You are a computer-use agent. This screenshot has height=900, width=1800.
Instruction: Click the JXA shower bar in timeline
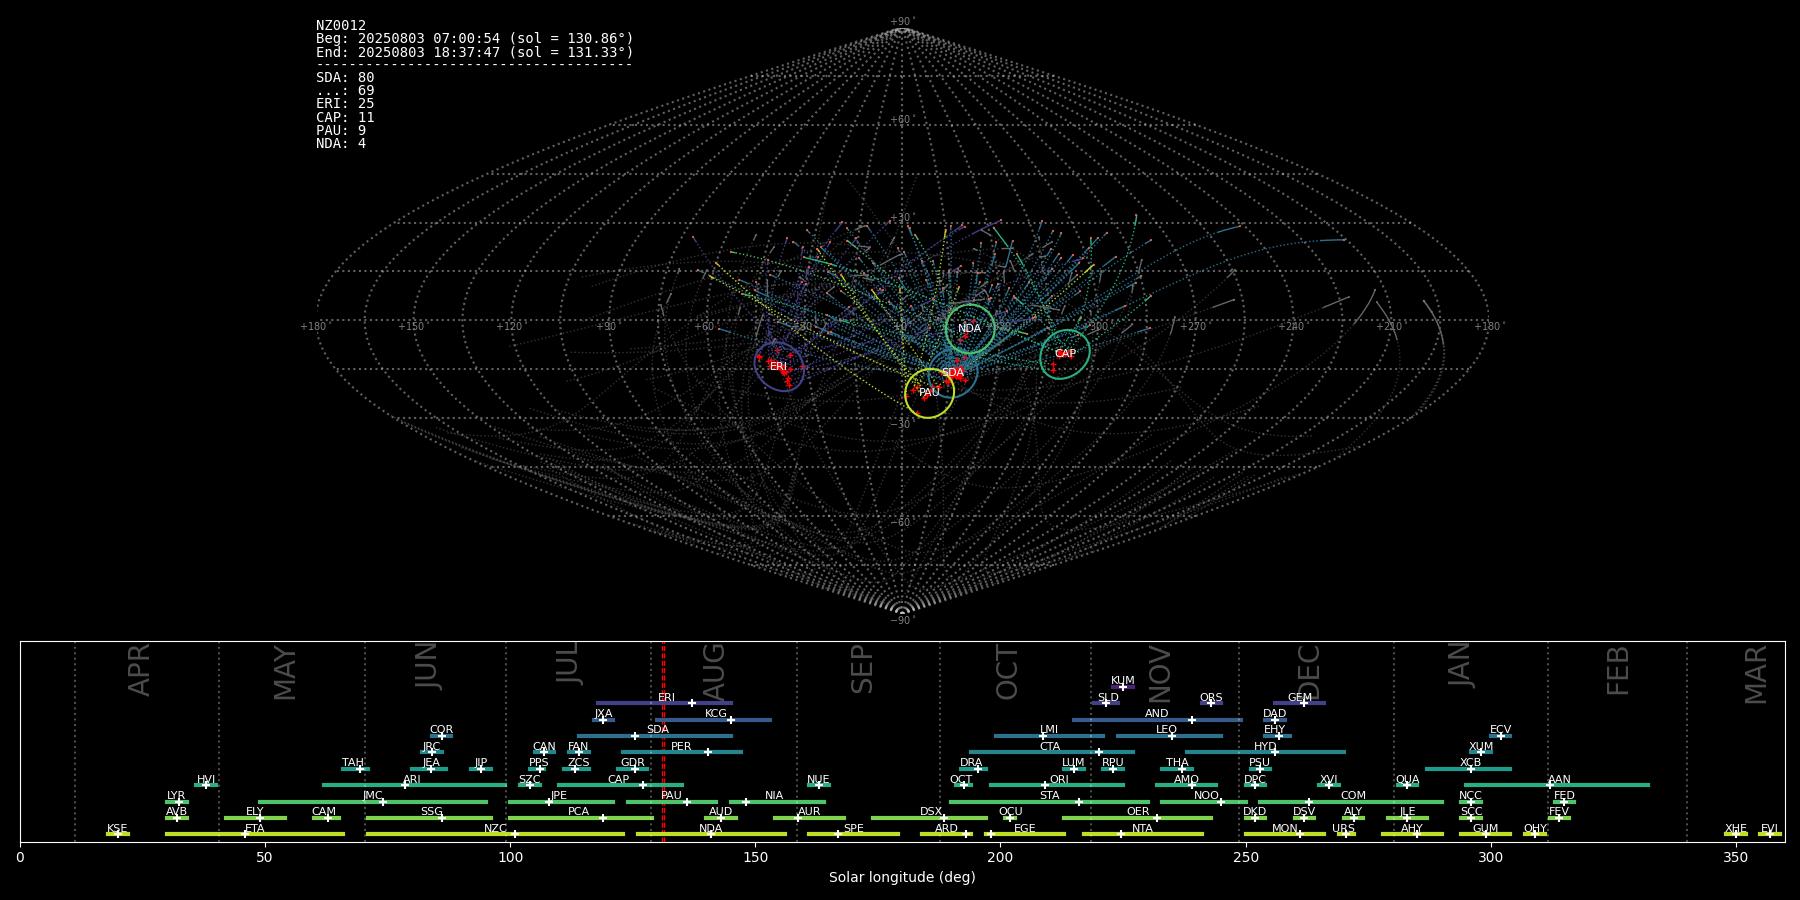(x=603, y=720)
